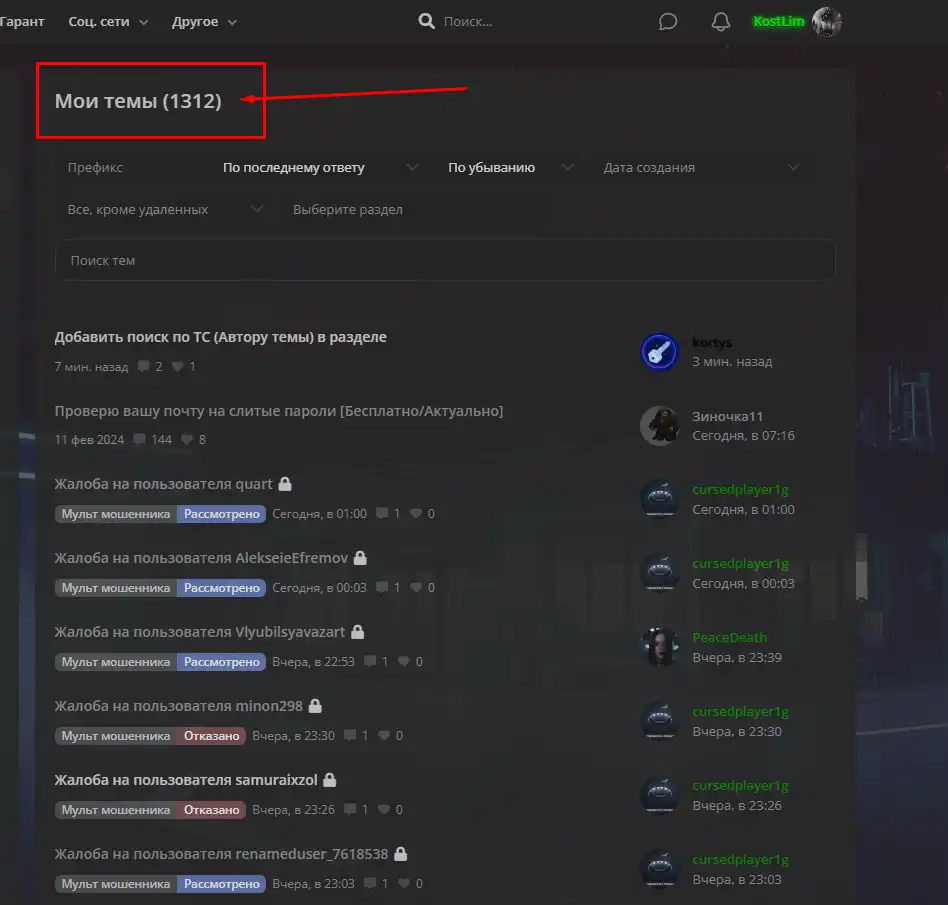Open cursedplayer1g avatar on quart row
The width and height of the screenshot is (948, 905).
(660, 499)
